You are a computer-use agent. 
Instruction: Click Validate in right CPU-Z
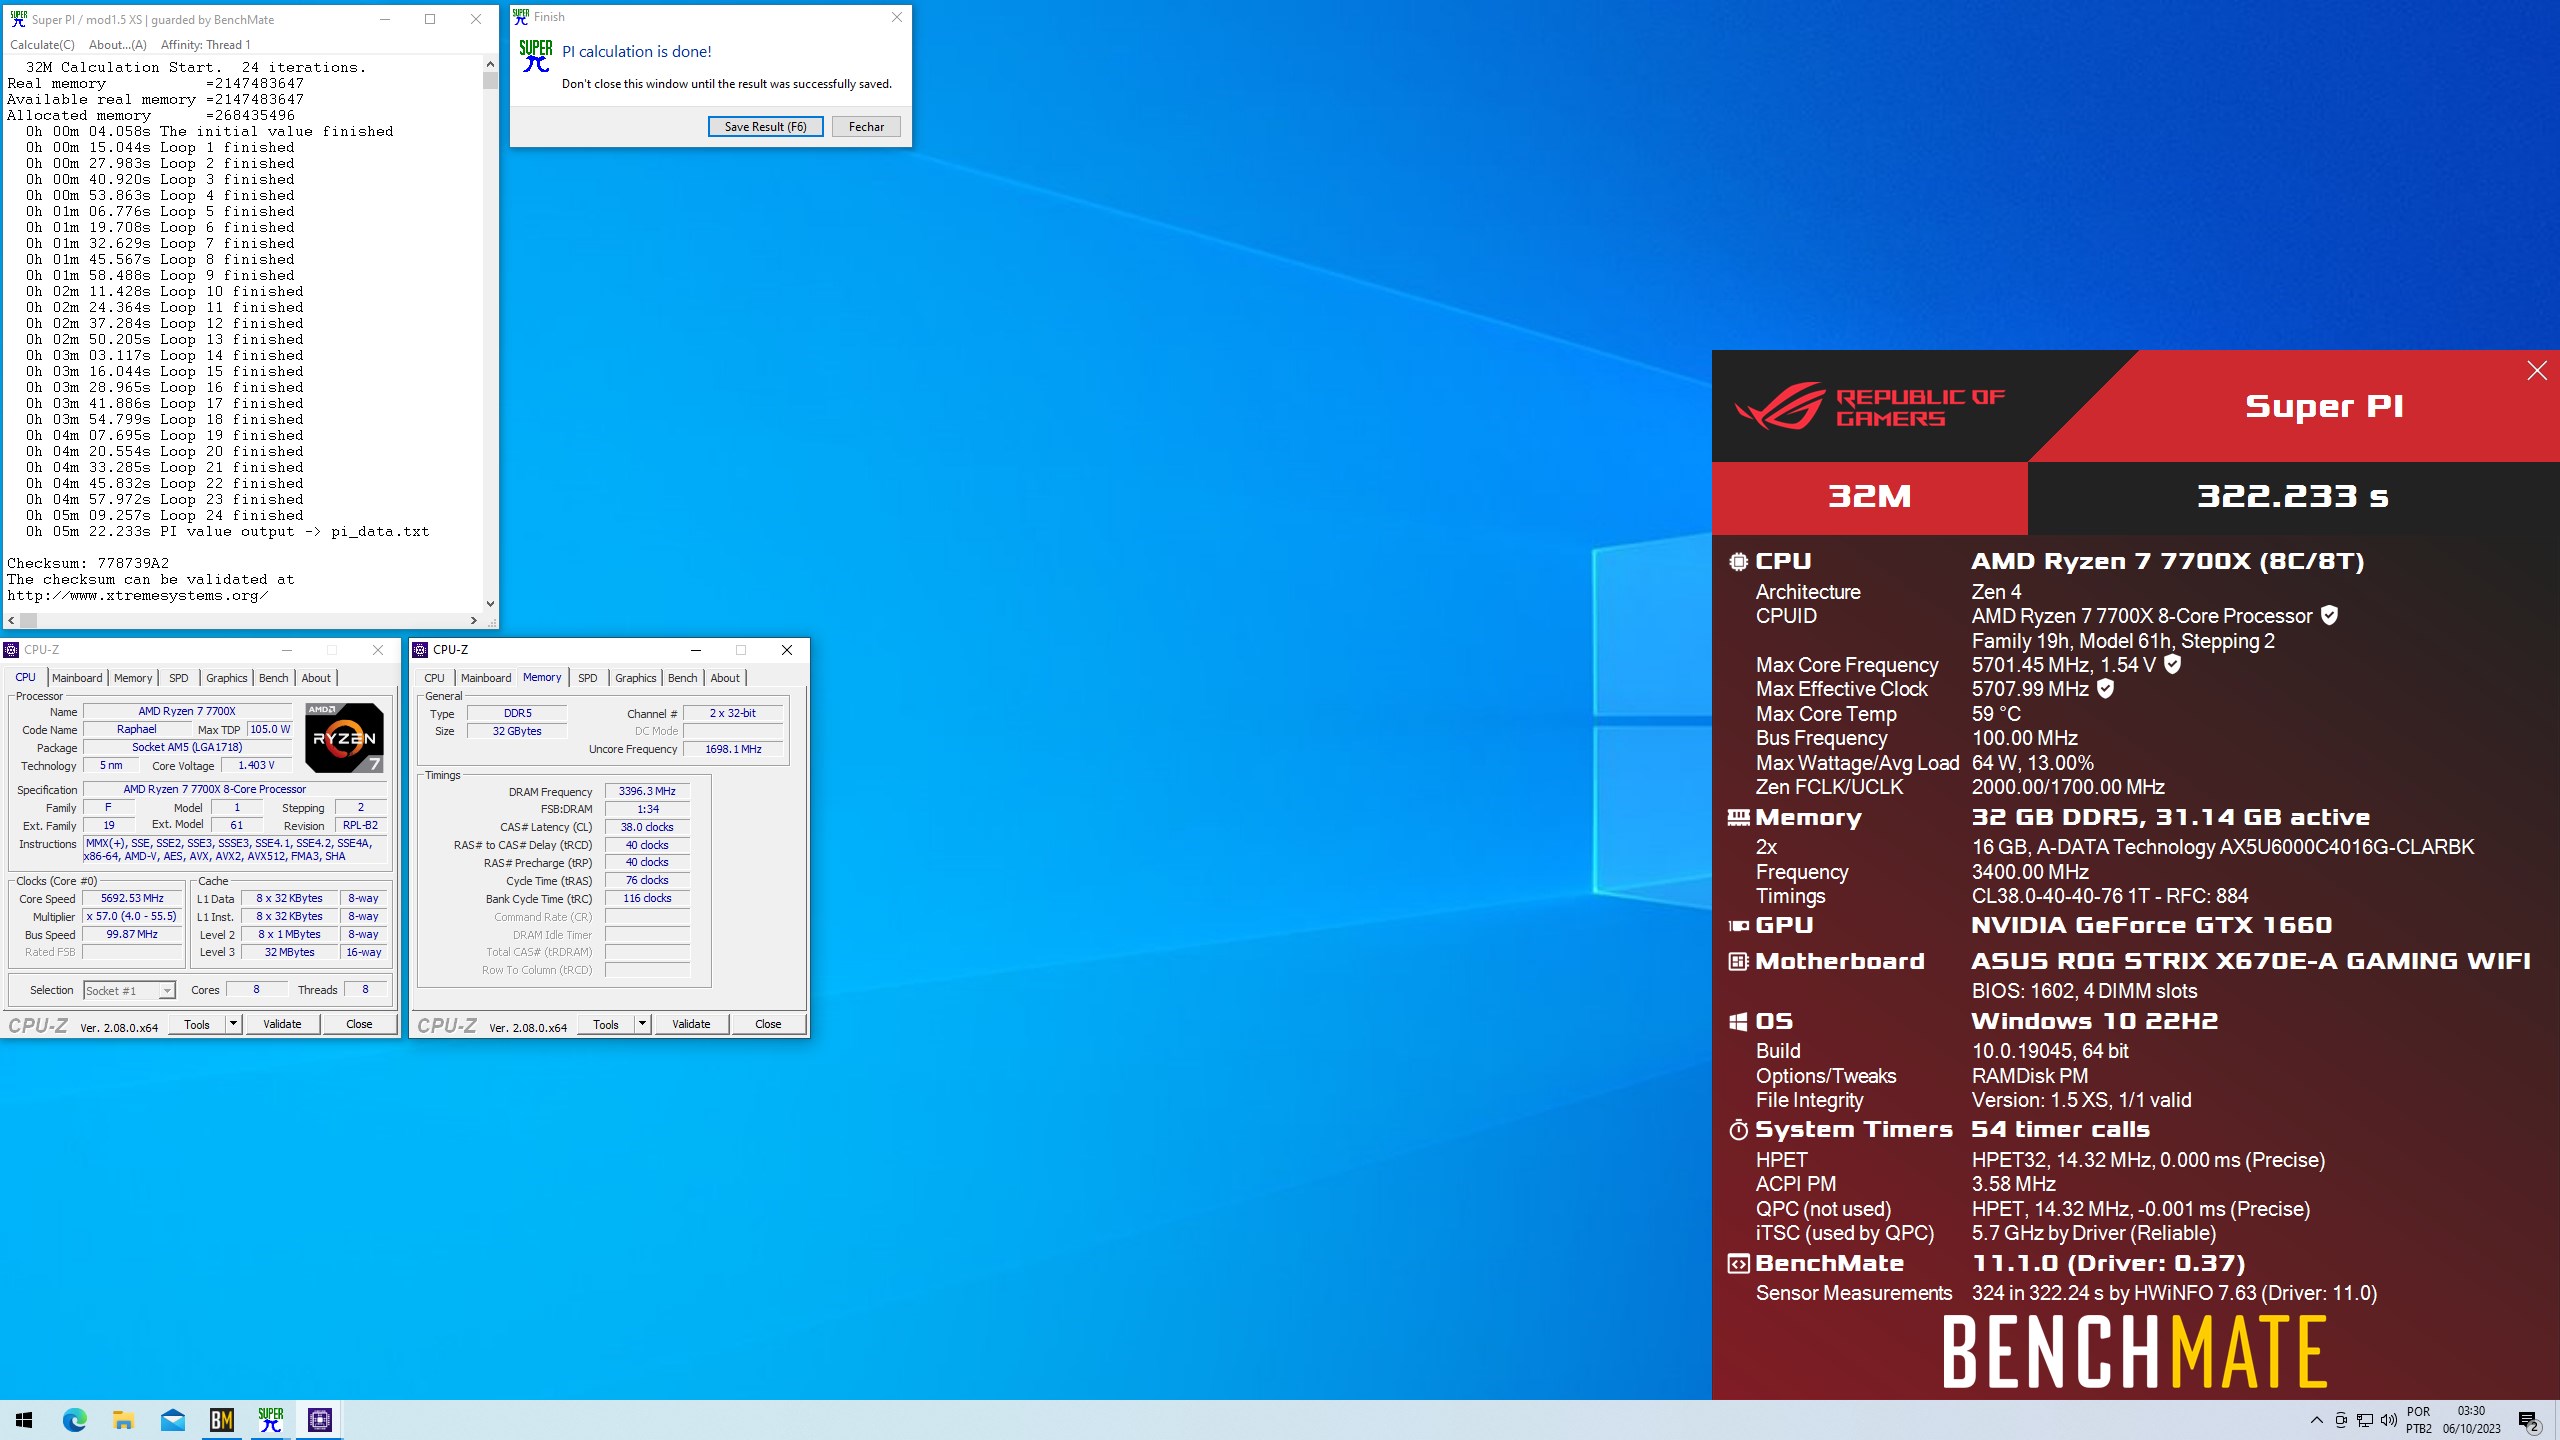(x=691, y=1024)
